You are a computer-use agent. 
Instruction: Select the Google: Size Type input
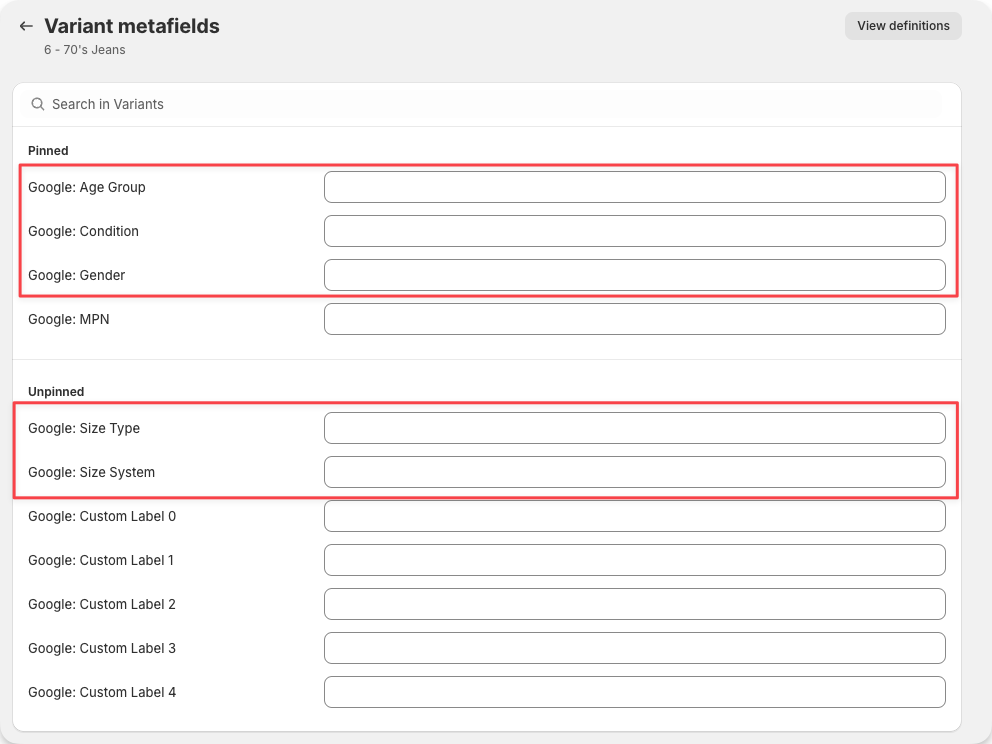click(x=634, y=428)
